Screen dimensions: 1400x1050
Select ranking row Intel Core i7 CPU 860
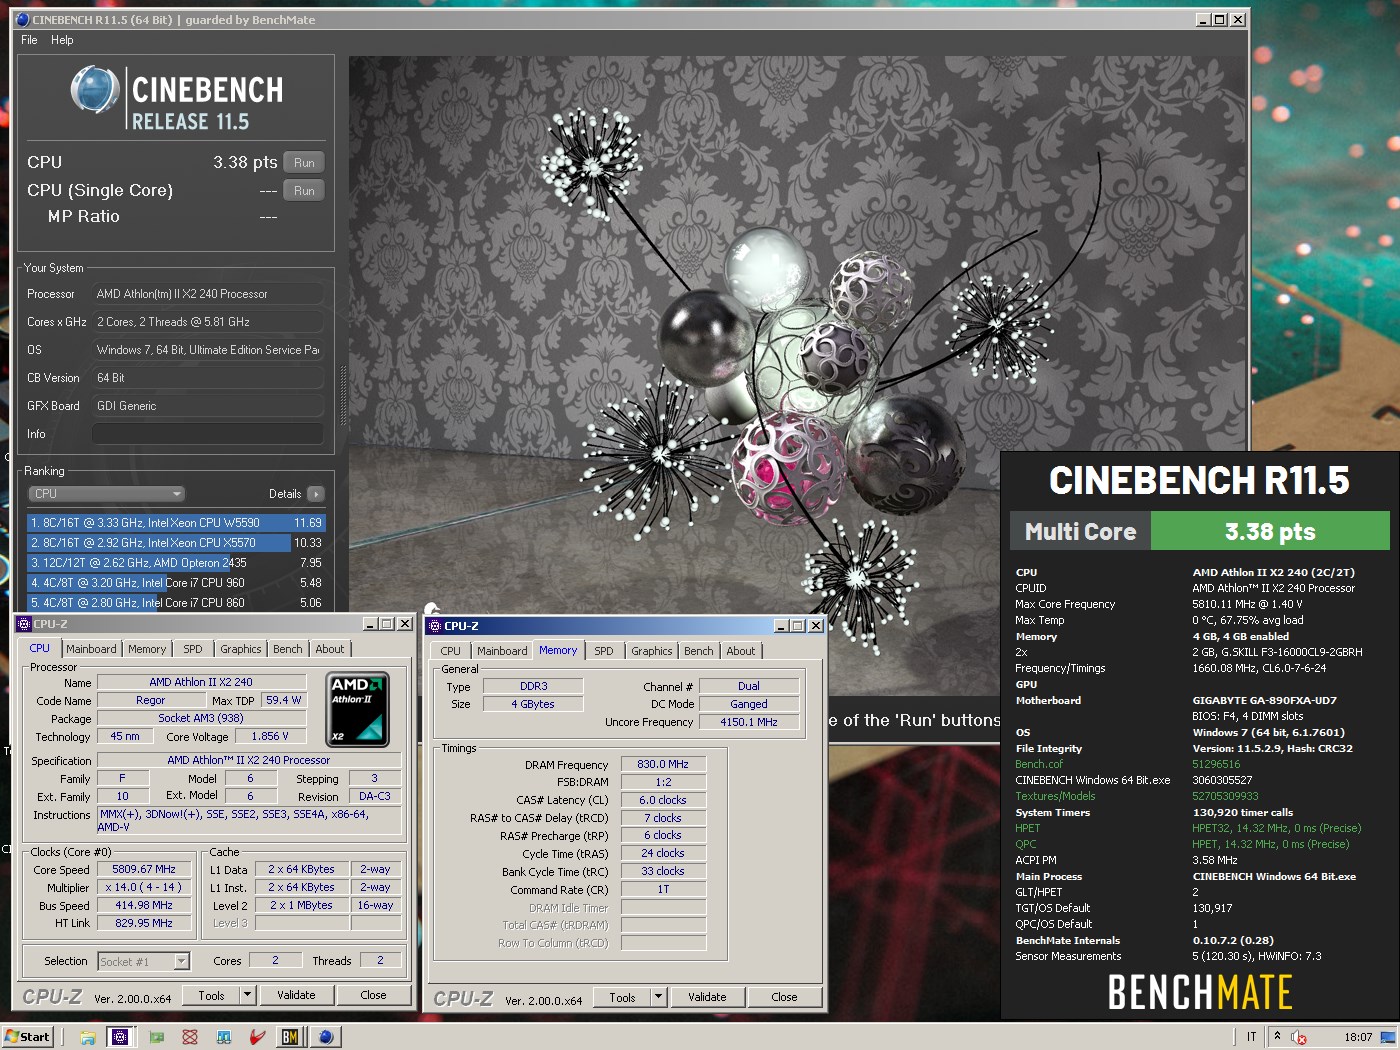pos(176,603)
